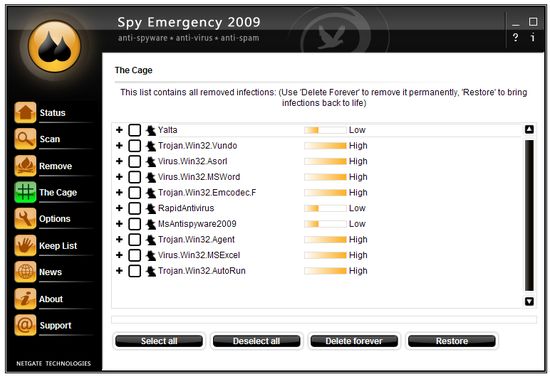Expand the Virus.Win32.Asorl entry
Screen dimensions: 550x379
point(119,161)
